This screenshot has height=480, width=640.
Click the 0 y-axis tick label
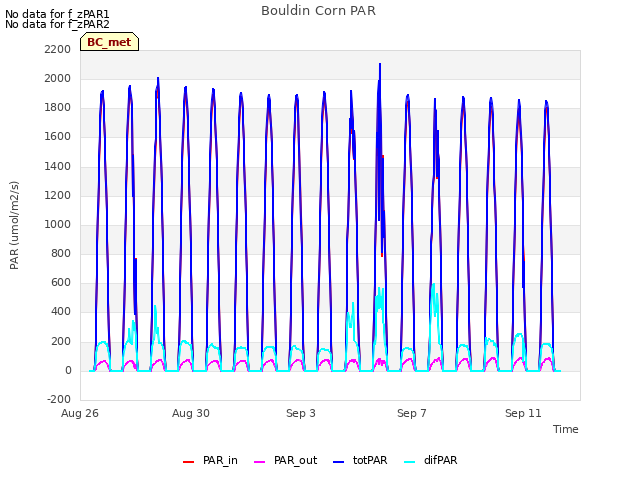(68, 371)
